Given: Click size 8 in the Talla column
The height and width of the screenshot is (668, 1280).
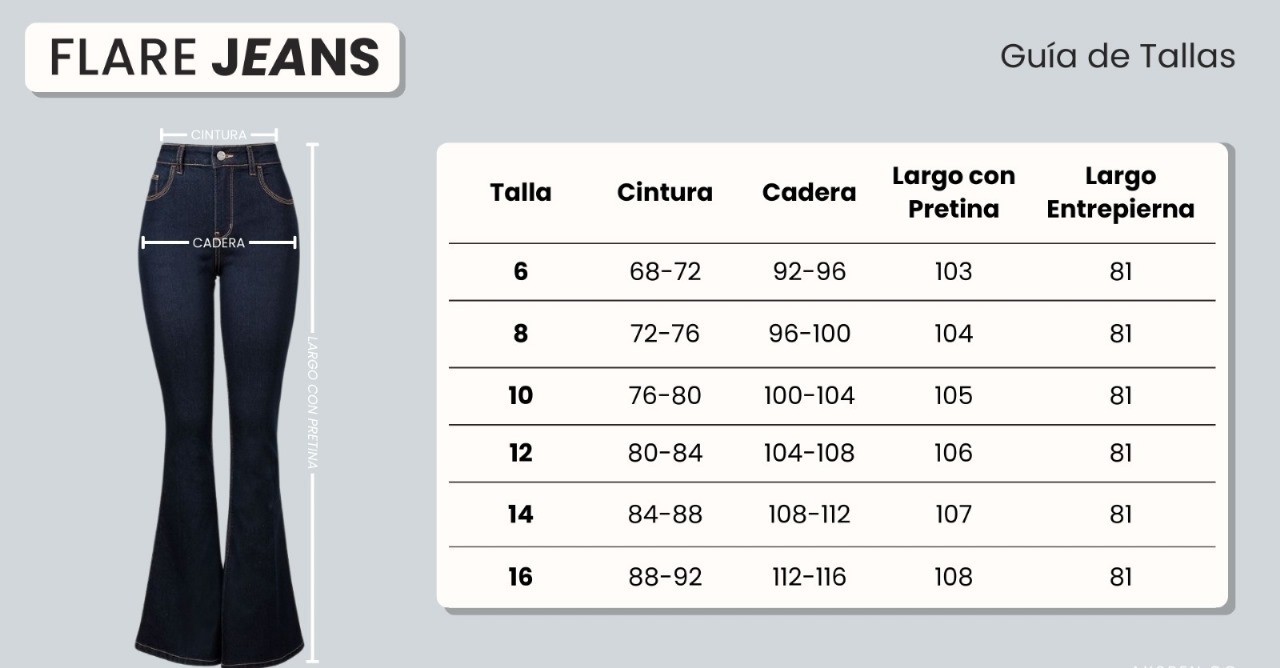Looking at the screenshot, I should [520, 334].
